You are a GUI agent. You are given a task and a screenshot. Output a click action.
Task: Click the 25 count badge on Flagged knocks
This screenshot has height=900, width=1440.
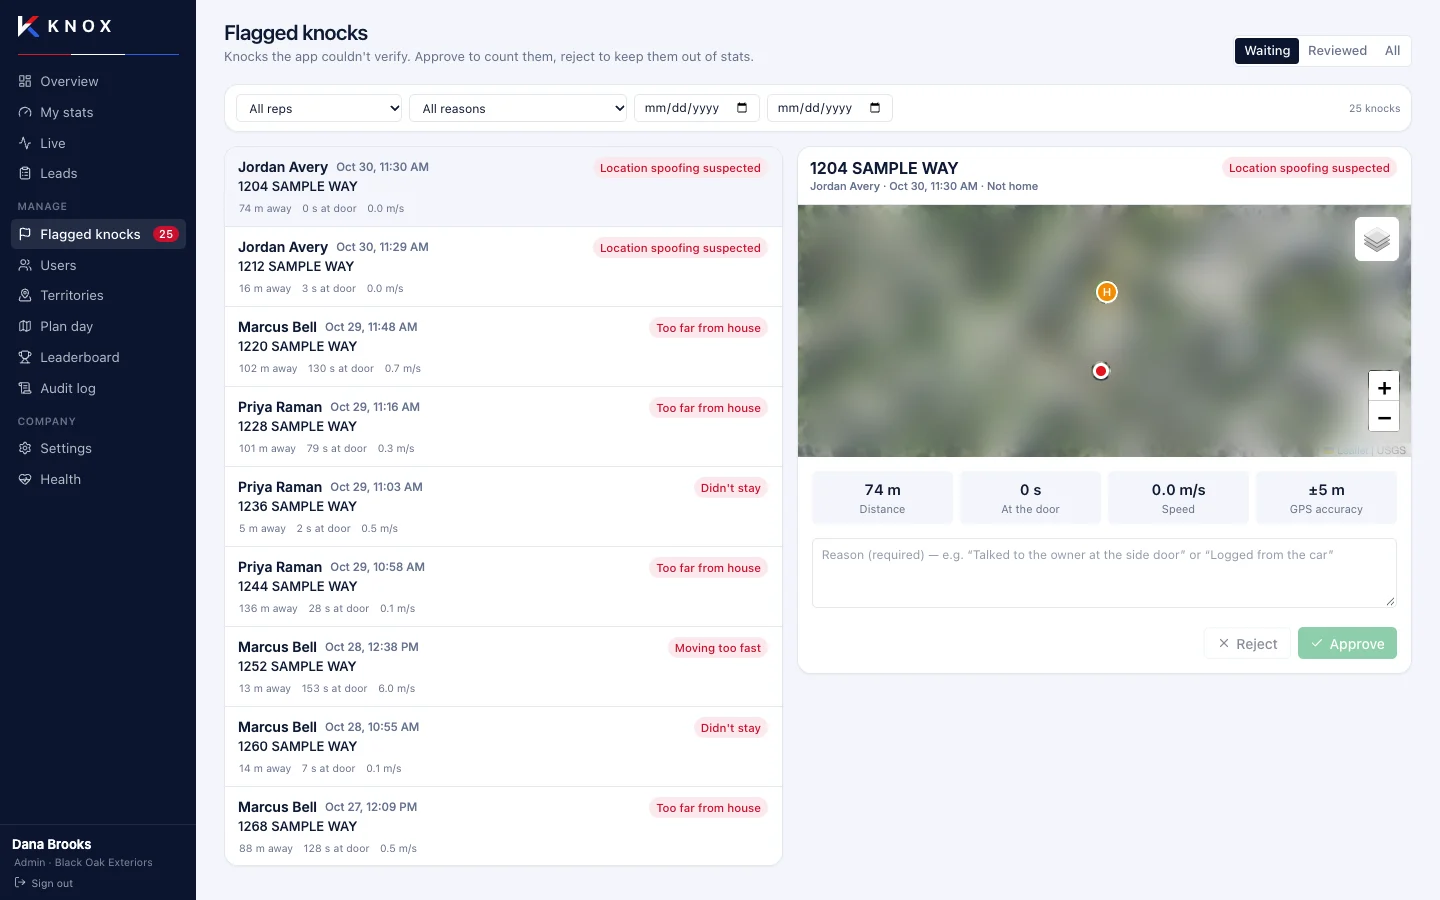tap(166, 234)
